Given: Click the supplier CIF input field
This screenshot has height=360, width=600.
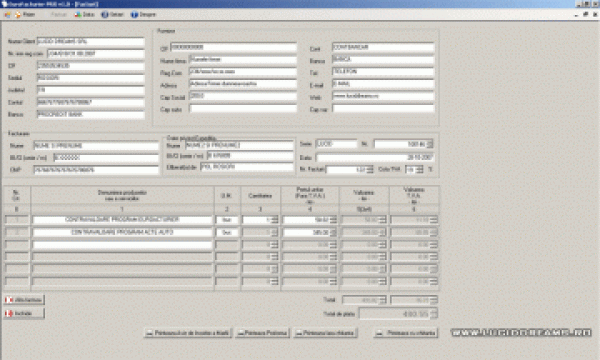Looking at the screenshot, I should coord(233,47).
